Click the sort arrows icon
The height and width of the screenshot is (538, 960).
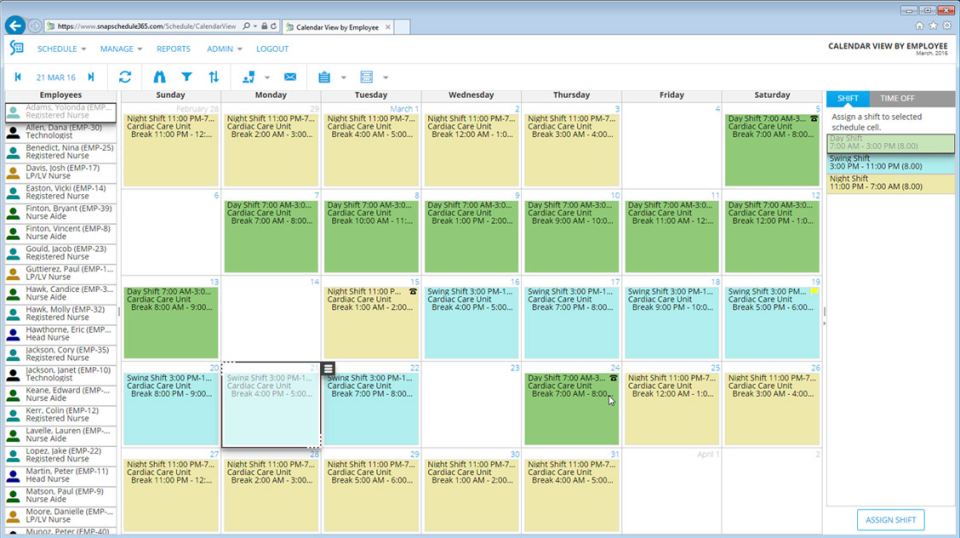click(214, 77)
